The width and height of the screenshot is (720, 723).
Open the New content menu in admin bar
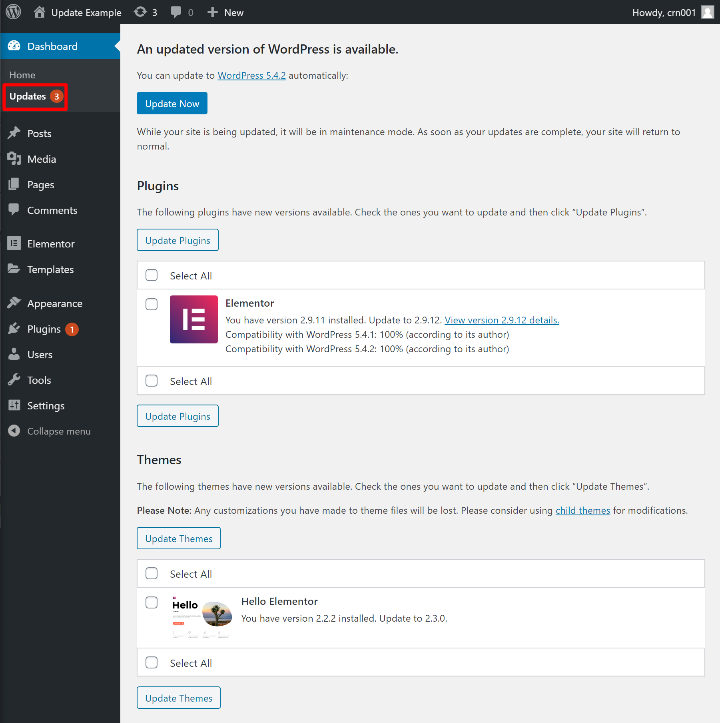pyautogui.click(x=225, y=13)
